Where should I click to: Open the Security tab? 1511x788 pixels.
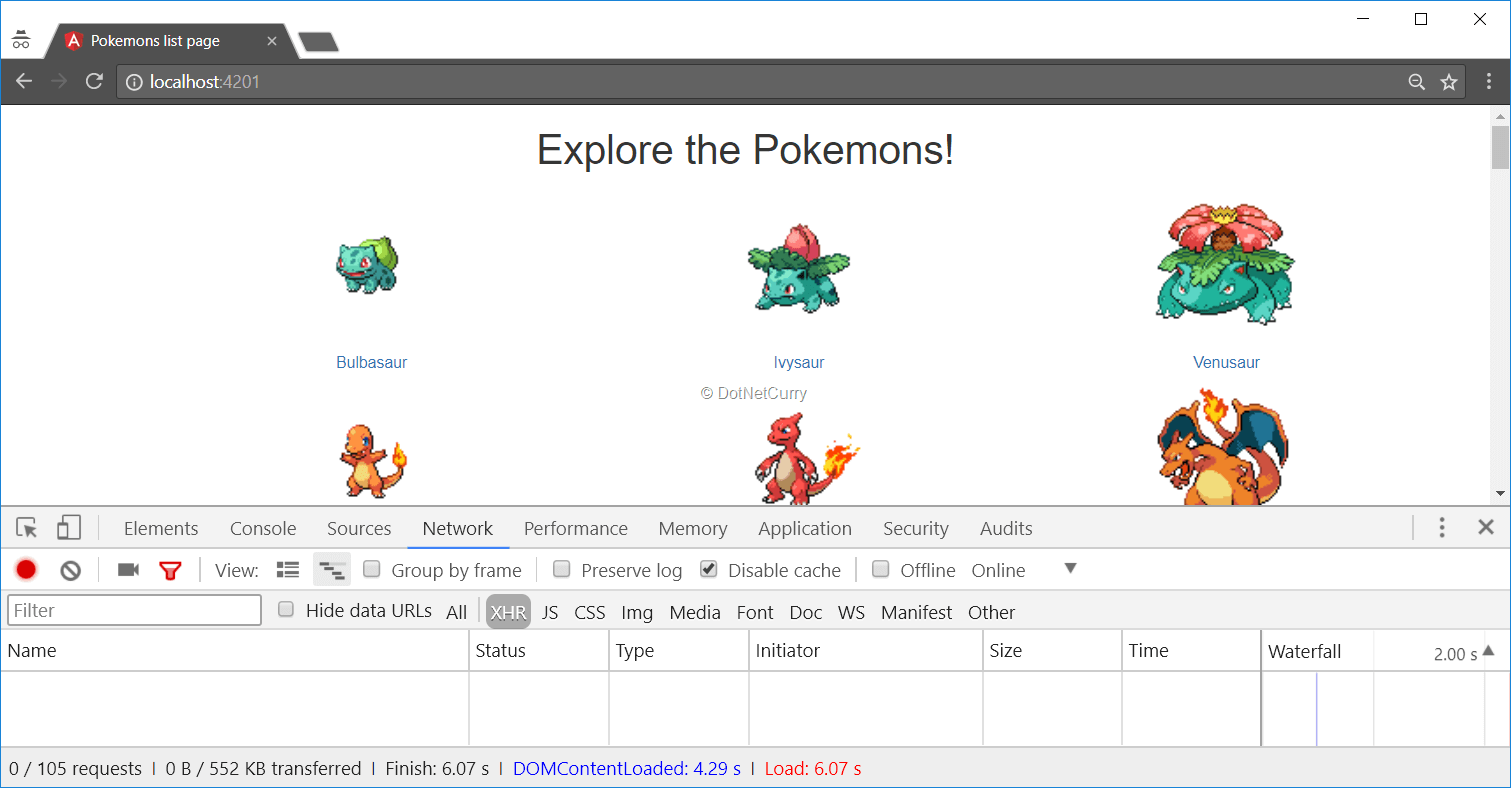pyautogui.click(x=916, y=528)
